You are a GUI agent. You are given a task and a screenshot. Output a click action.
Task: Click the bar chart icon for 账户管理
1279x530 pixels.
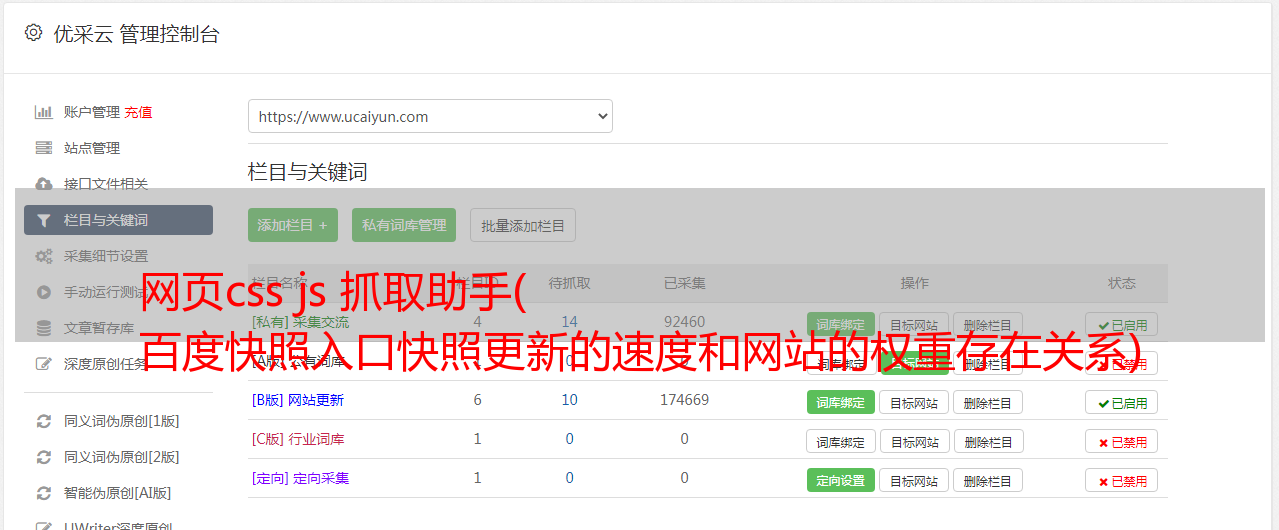tap(44, 112)
